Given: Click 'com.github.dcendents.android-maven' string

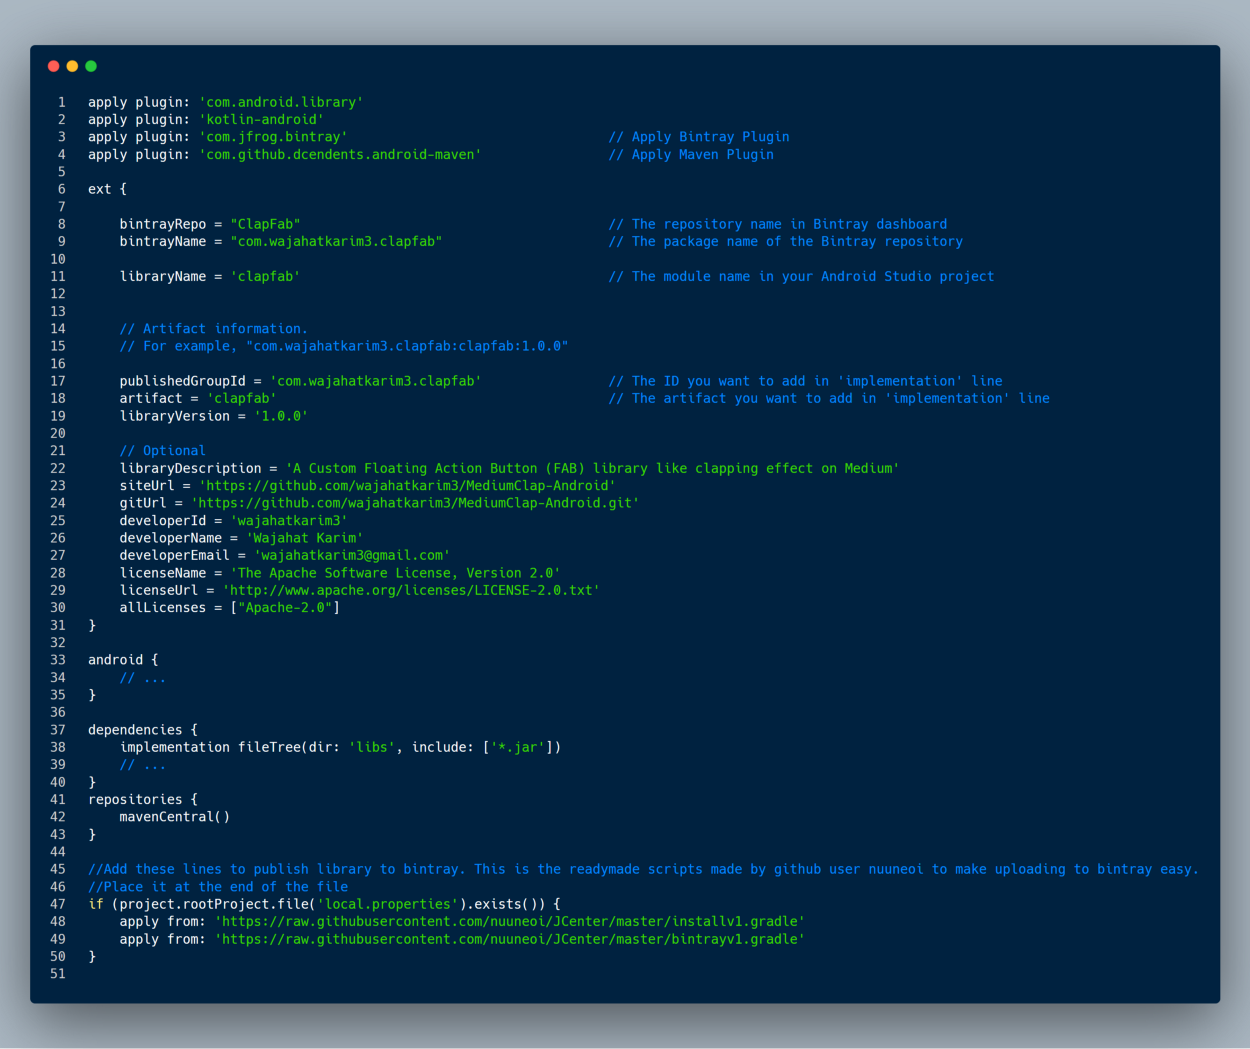Looking at the screenshot, I should [340, 154].
